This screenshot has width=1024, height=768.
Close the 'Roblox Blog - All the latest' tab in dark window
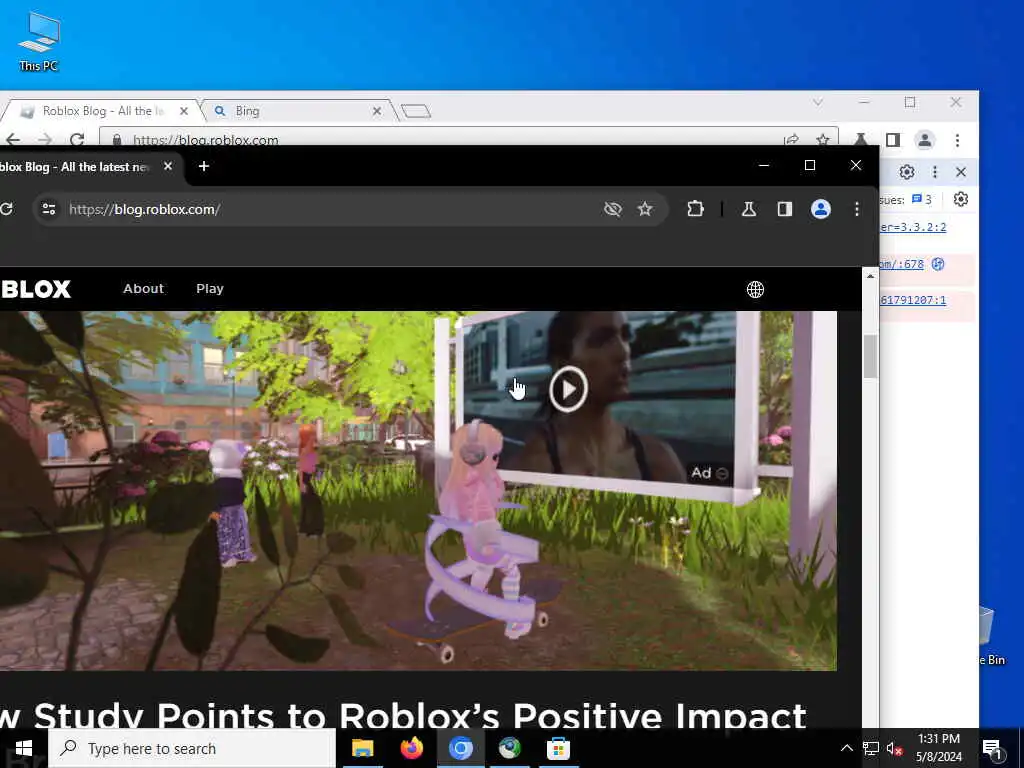click(168, 167)
